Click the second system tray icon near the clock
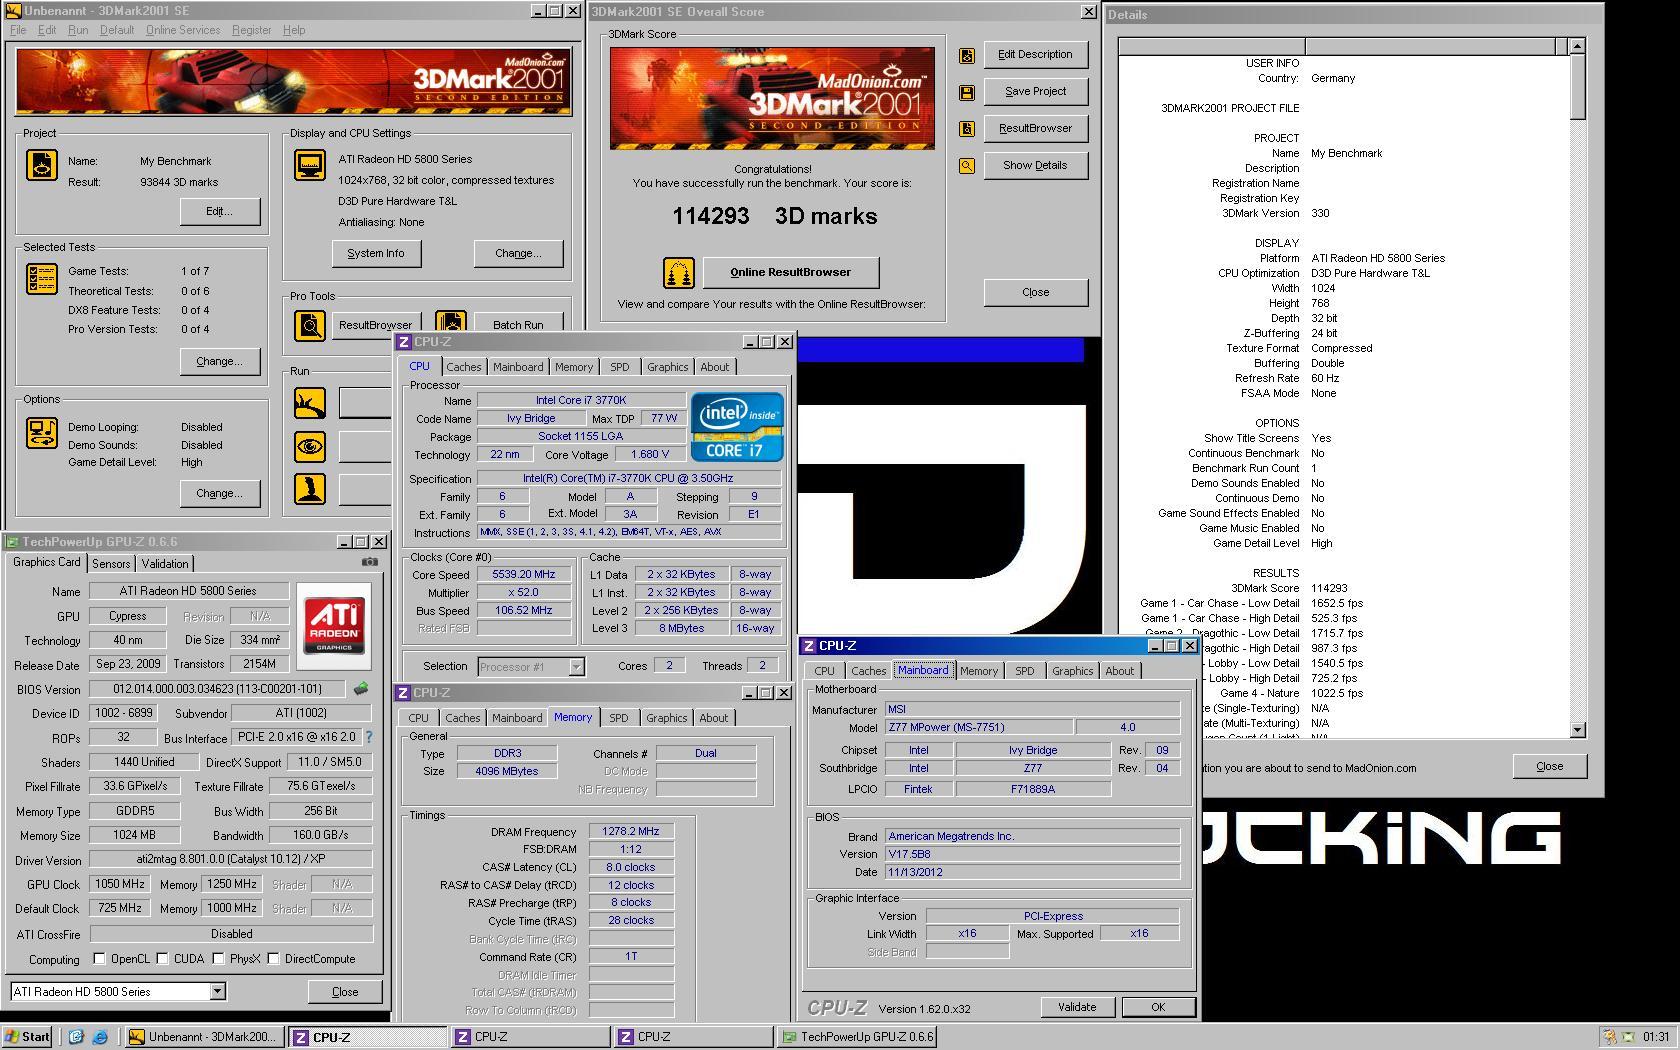 pyautogui.click(x=1628, y=1037)
